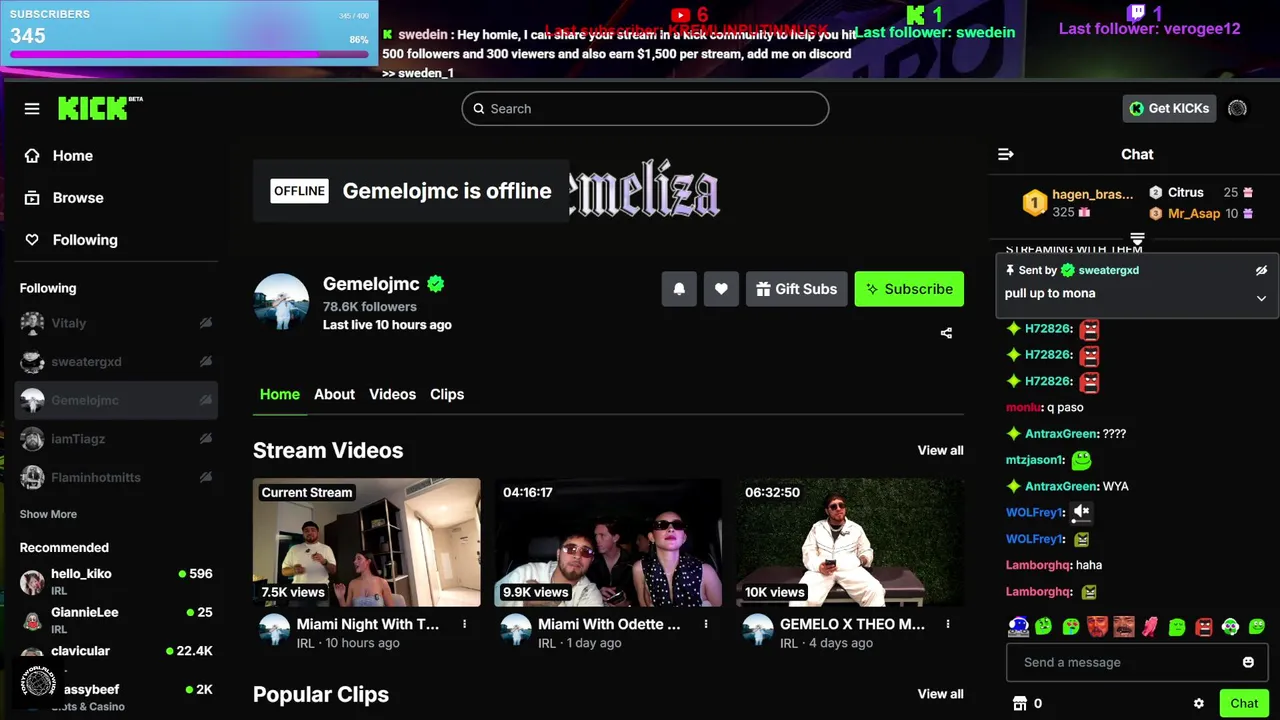Screen dimensions: 1280x720
Task: Click the share icon under Subscribe
Action: pos(946,333)
